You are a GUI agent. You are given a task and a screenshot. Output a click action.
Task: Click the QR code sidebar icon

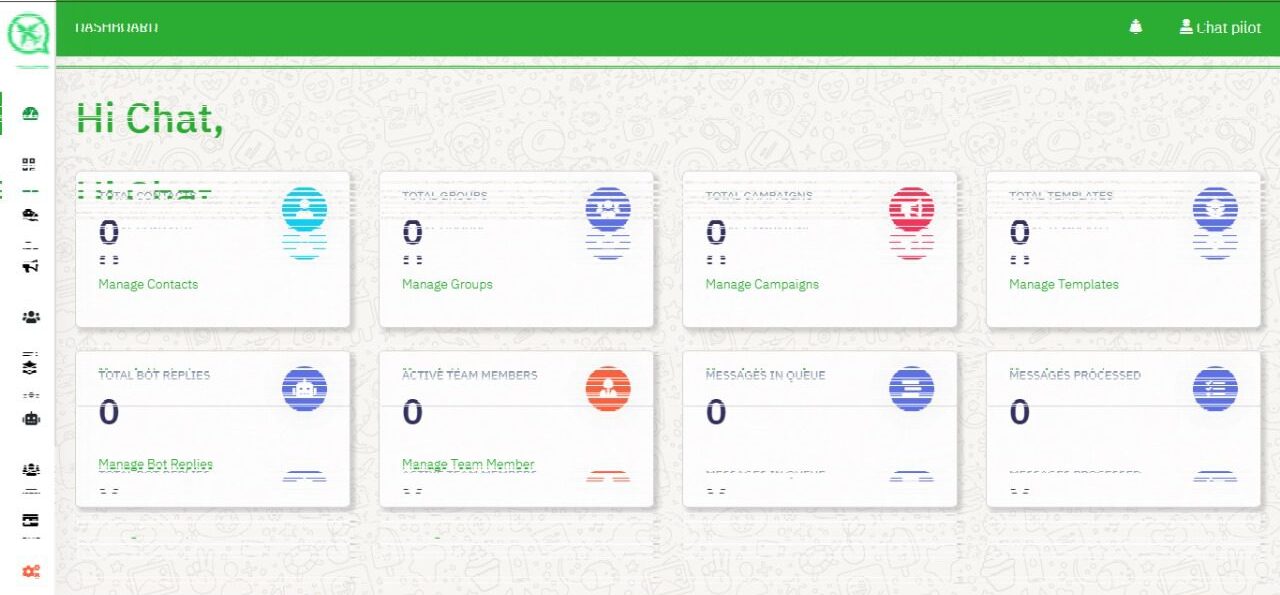point(30,164)
